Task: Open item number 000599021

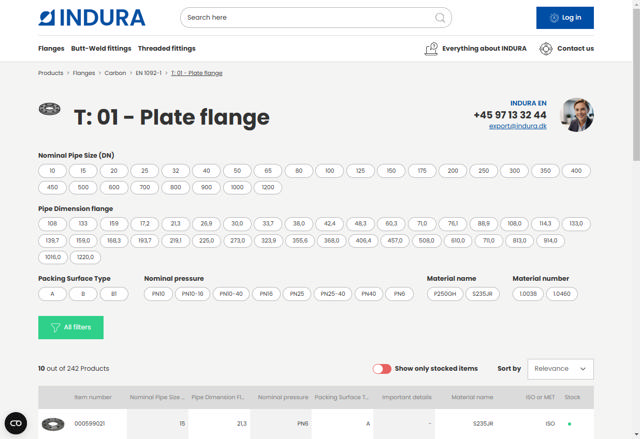Action: tap(89, 424)
